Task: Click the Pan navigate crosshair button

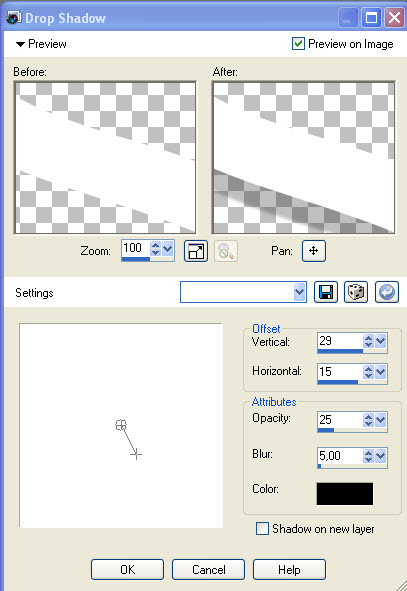Action: (314, 251)
